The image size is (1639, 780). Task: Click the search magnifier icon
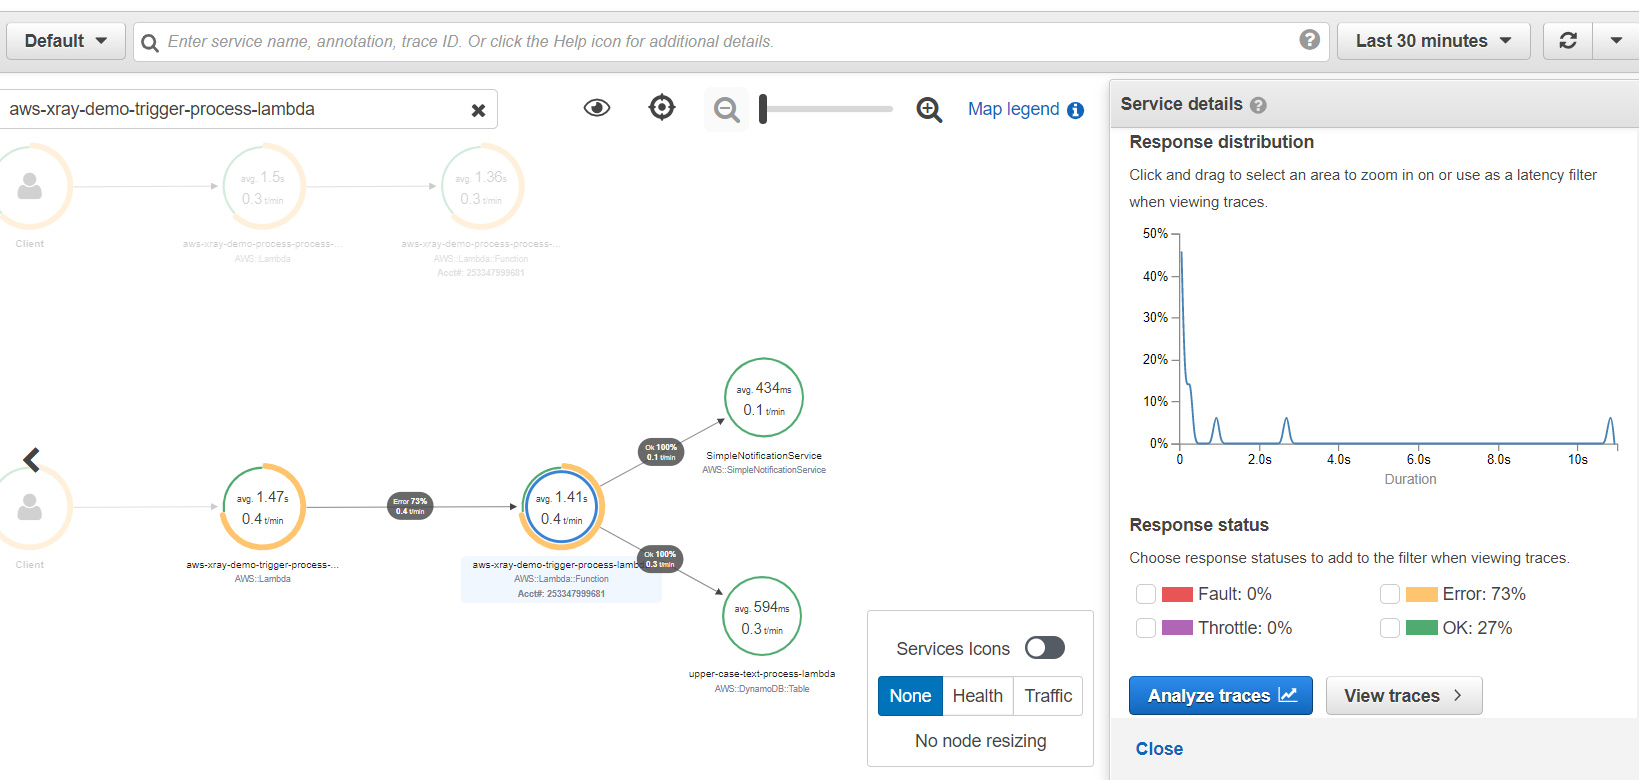click(150, 43)
